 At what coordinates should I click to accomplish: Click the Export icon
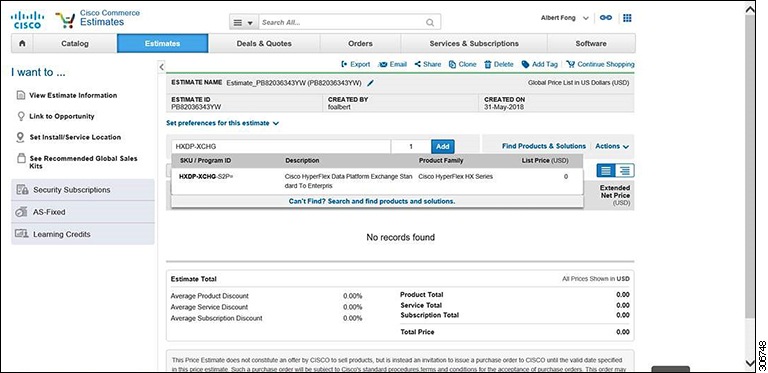pyautogui.click(x=345, y=65)
